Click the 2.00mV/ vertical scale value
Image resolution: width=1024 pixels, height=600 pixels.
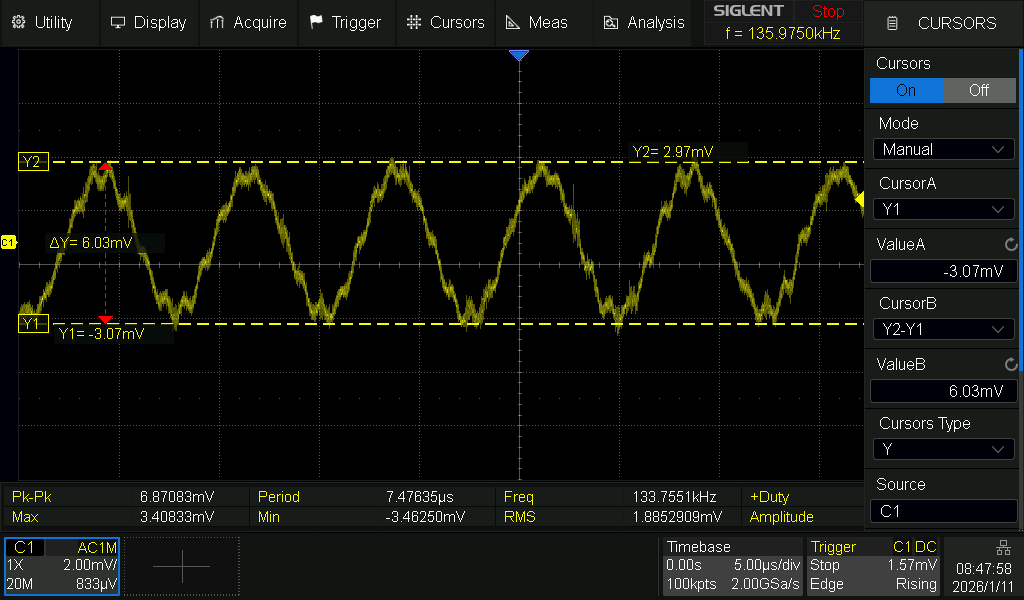[90, 565]
